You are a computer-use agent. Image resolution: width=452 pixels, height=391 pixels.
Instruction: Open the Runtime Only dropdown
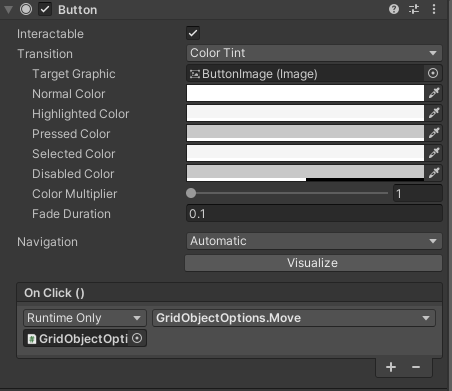(x=85, y=318)
